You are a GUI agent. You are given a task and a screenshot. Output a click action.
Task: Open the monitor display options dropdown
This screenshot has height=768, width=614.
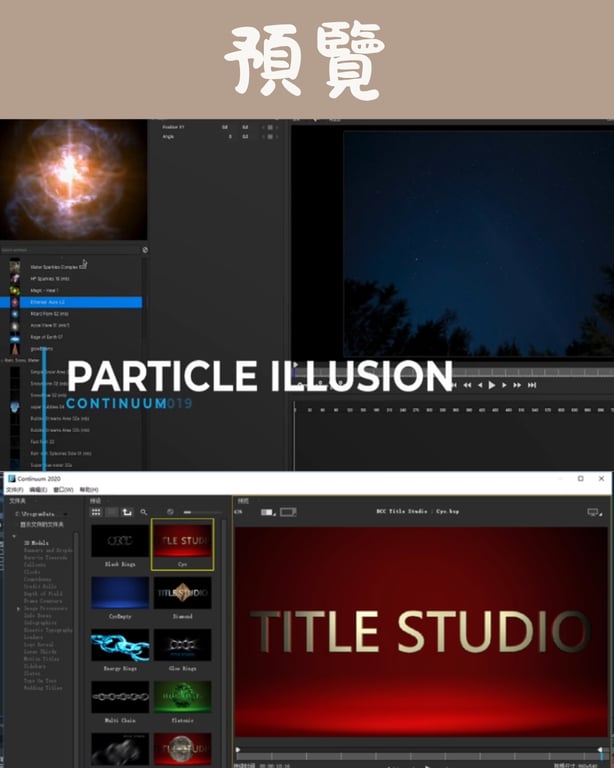click(594, 512)
